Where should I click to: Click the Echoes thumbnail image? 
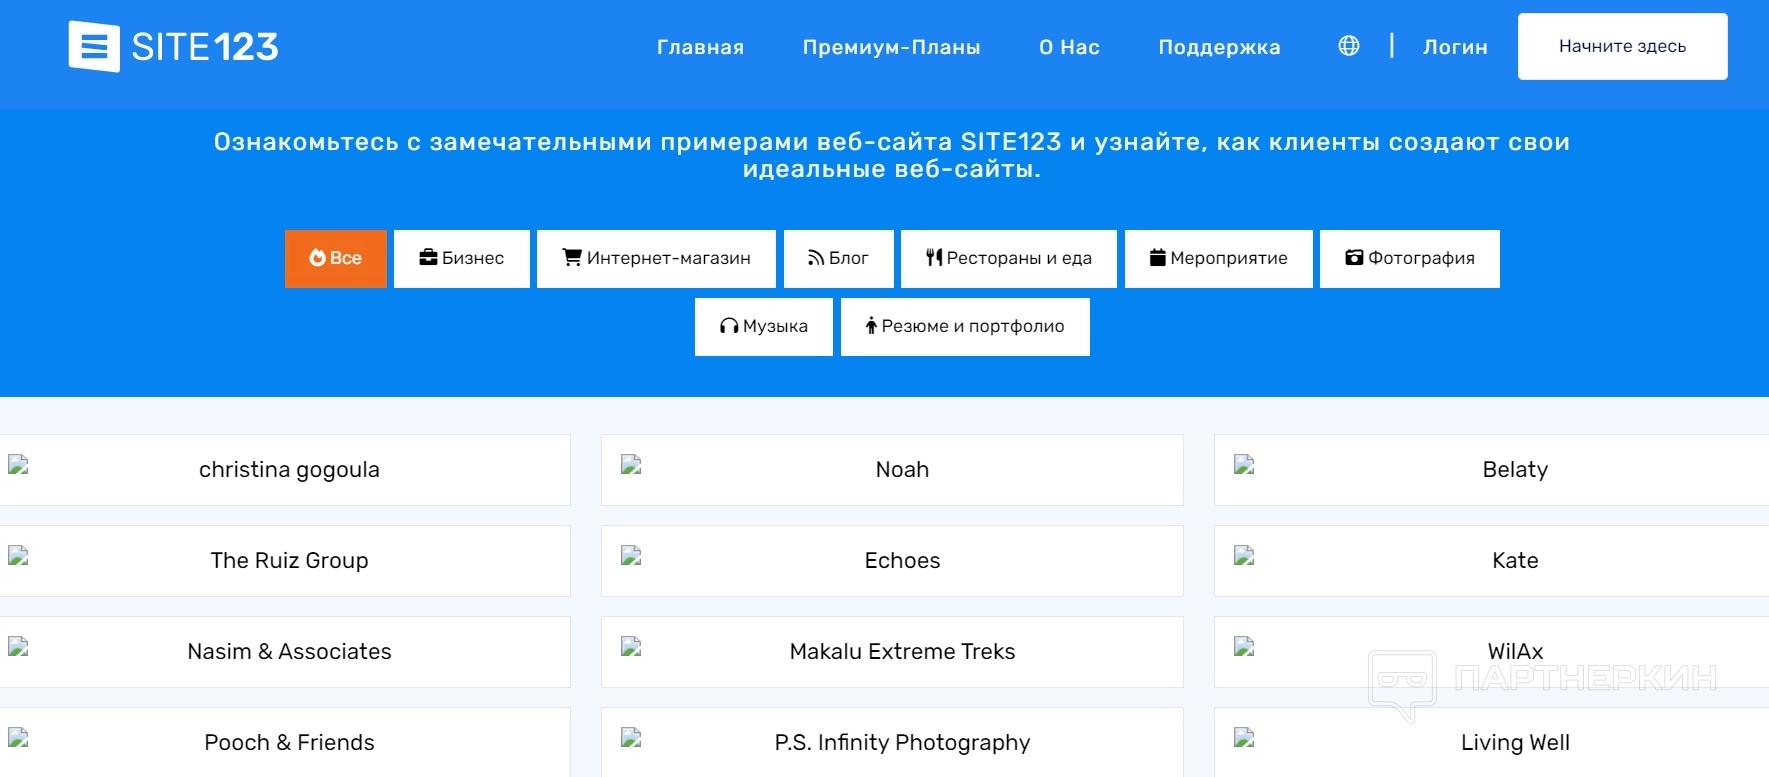click(x=631, y=555)
